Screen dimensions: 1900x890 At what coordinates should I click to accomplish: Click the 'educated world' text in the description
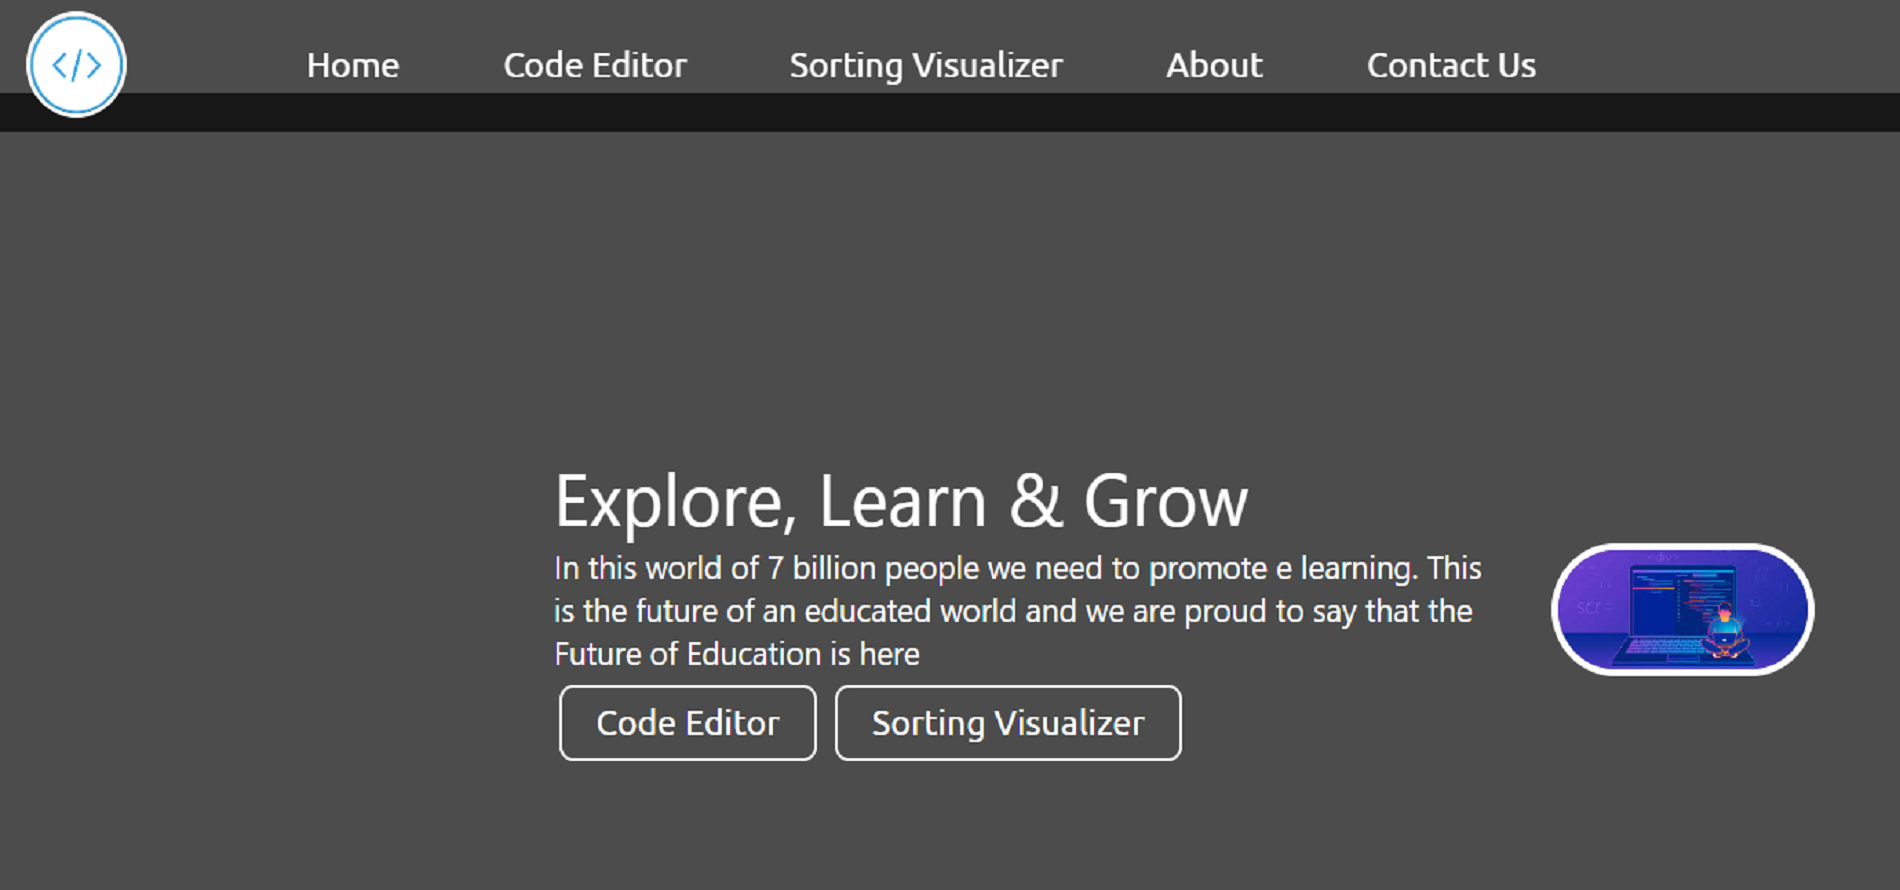point(910,611)
